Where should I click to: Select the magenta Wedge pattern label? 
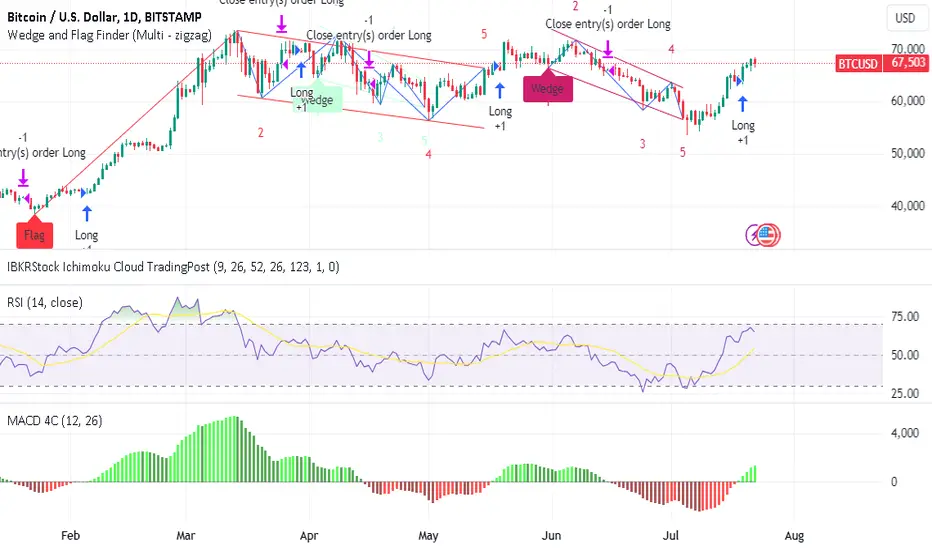[x=547, y=89]
